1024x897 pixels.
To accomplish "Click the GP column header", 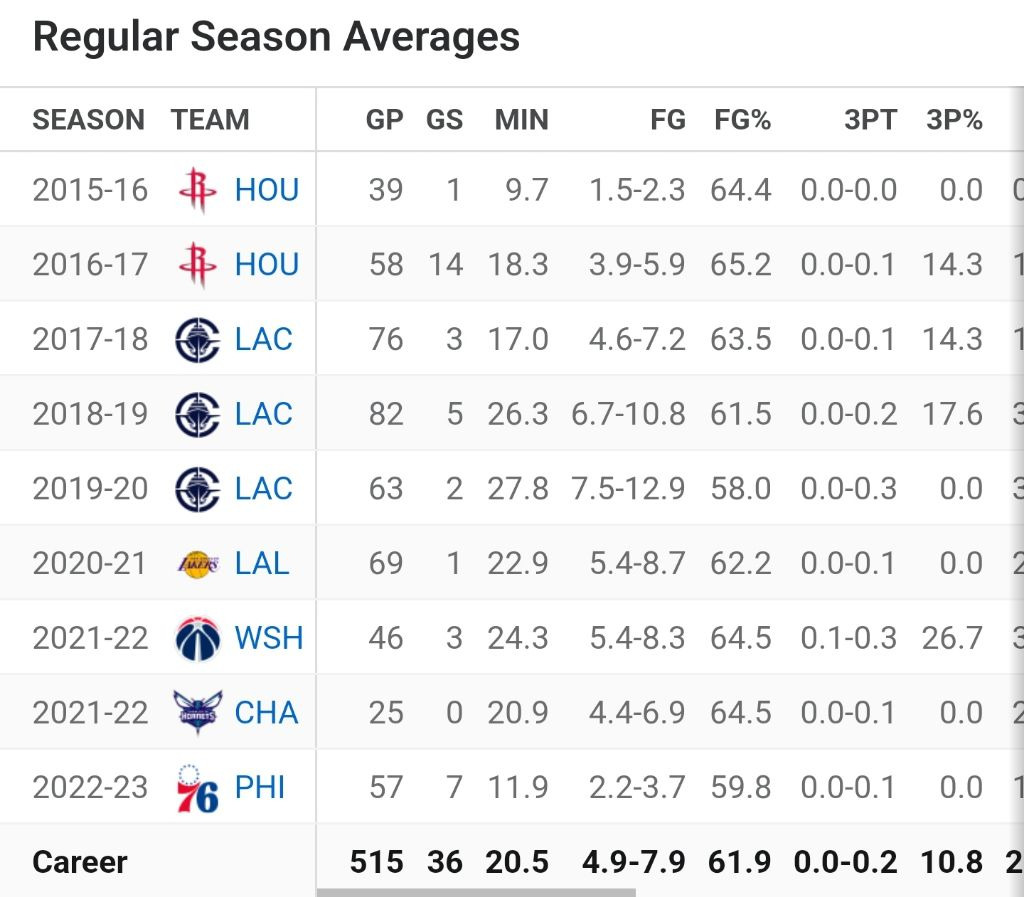I will 384,120.
